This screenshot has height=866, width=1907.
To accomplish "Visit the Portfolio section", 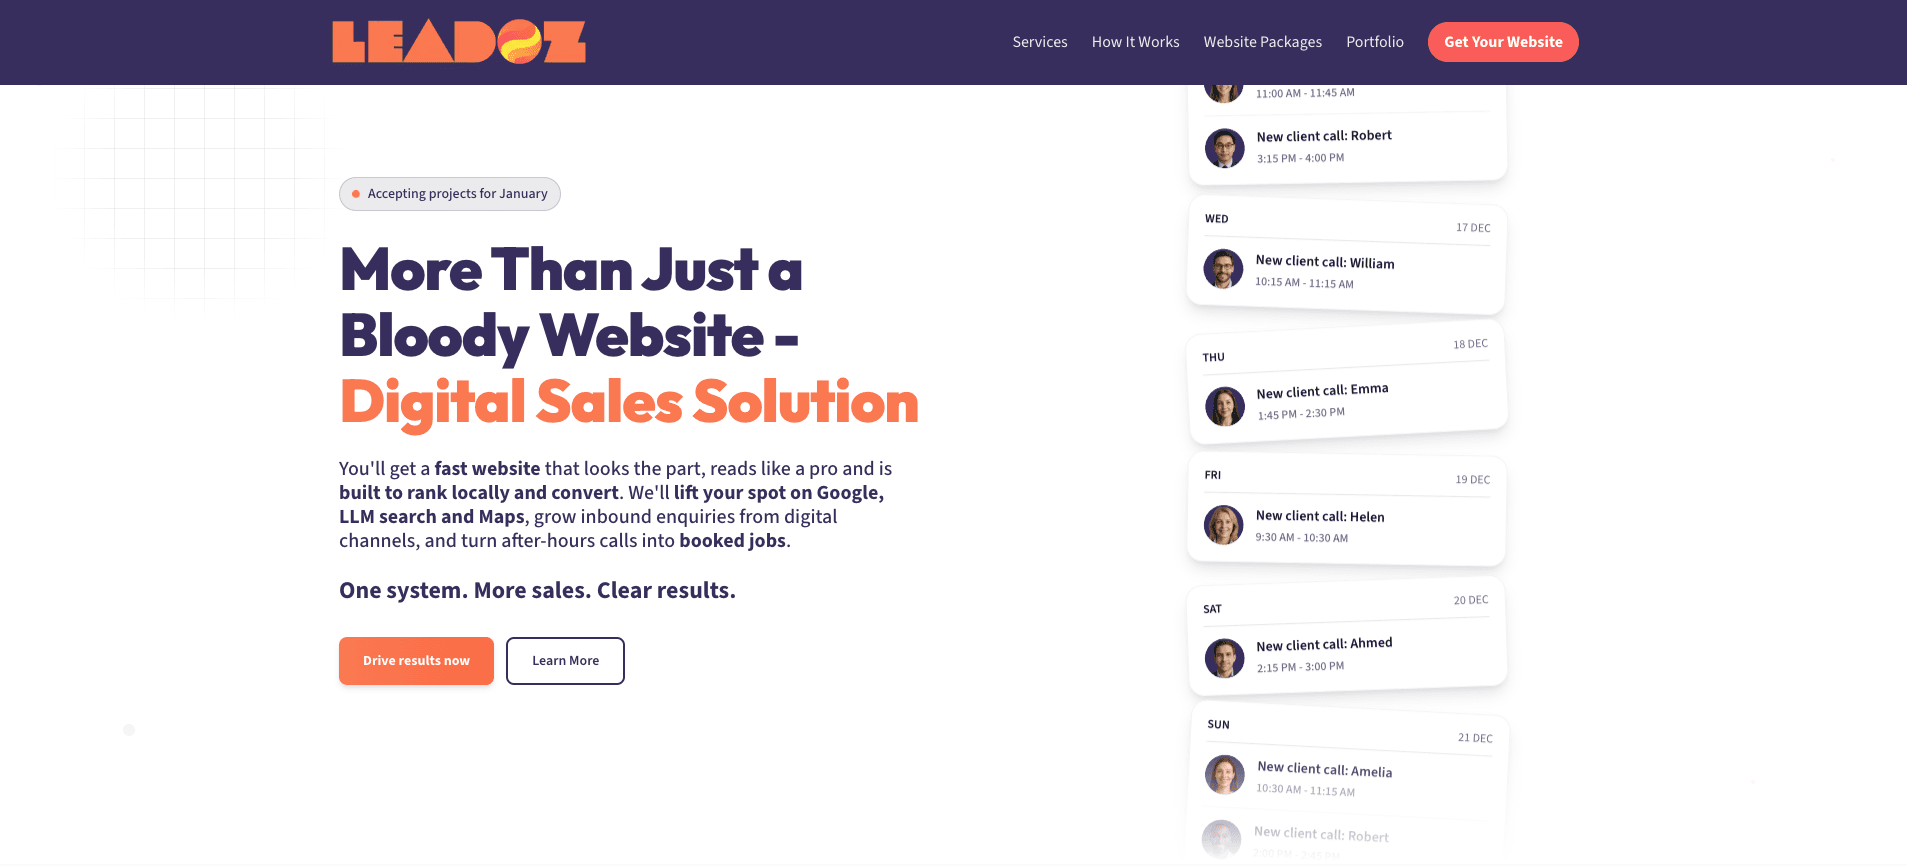I will coord(1375,42).
